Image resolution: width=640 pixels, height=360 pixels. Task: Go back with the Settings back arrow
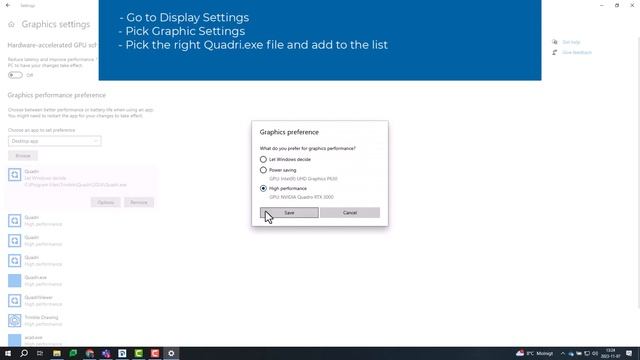(8, 5)
